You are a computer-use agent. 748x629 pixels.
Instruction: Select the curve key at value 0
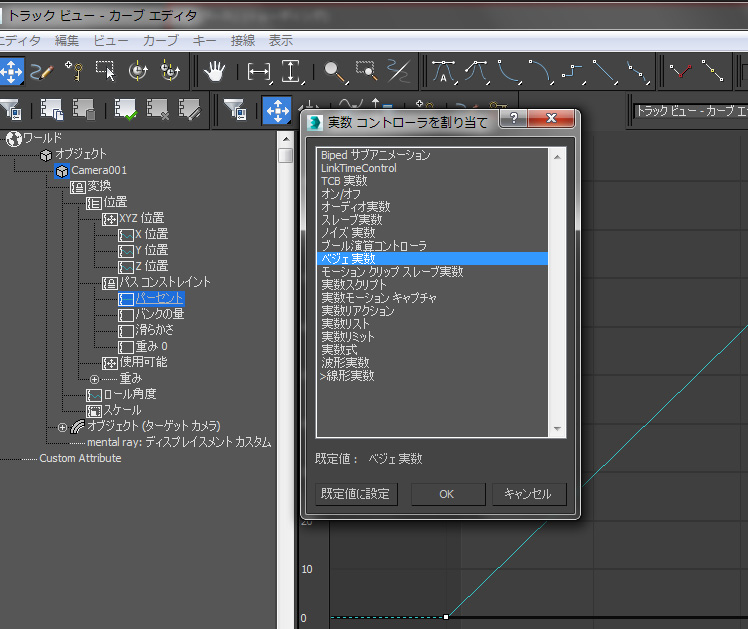tap(446, 617)
